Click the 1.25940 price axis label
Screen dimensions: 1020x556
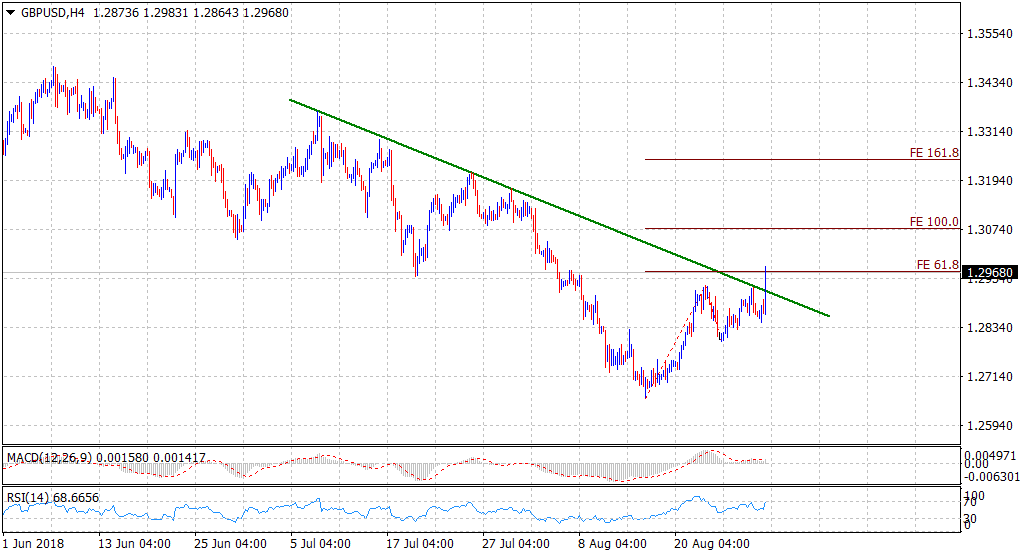pos(990,426)
